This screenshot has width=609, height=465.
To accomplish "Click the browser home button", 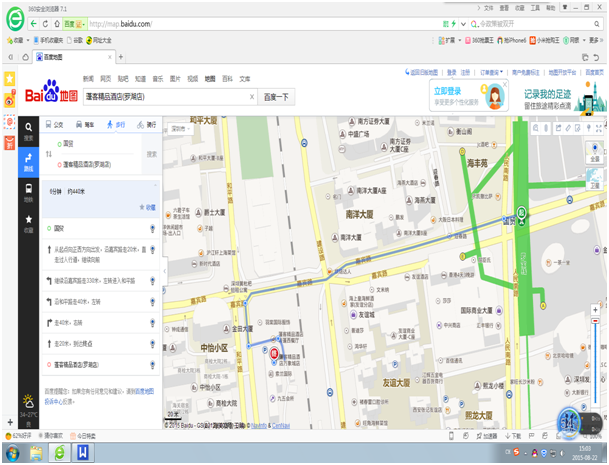I will (57, 24).
